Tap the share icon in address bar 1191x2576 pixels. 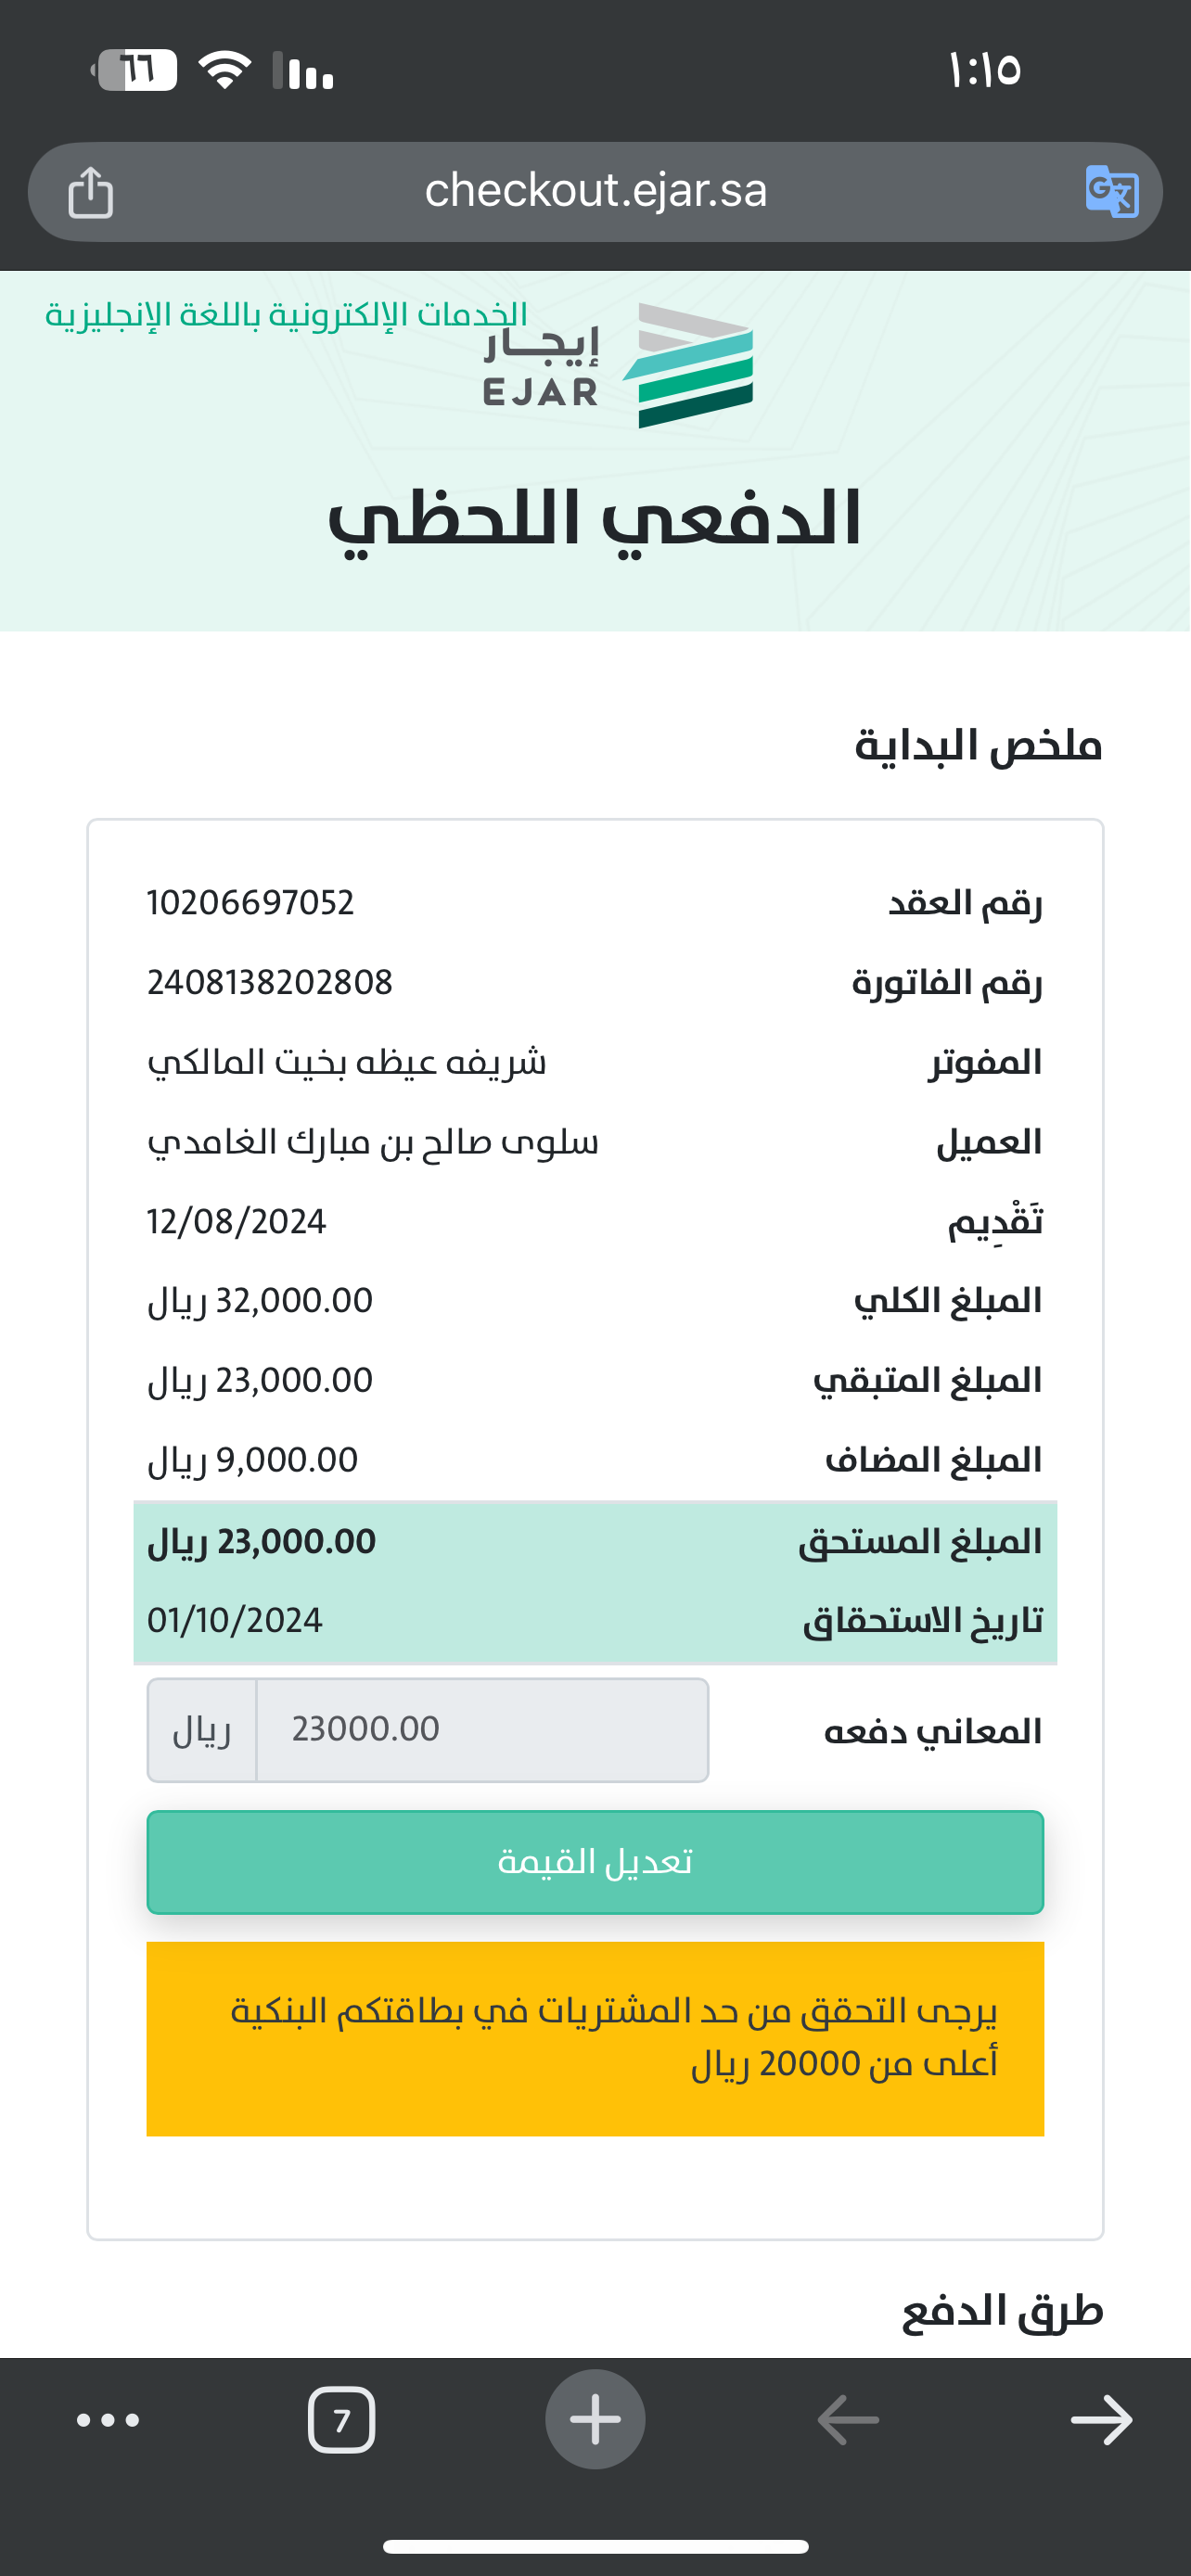pos(90,192)
